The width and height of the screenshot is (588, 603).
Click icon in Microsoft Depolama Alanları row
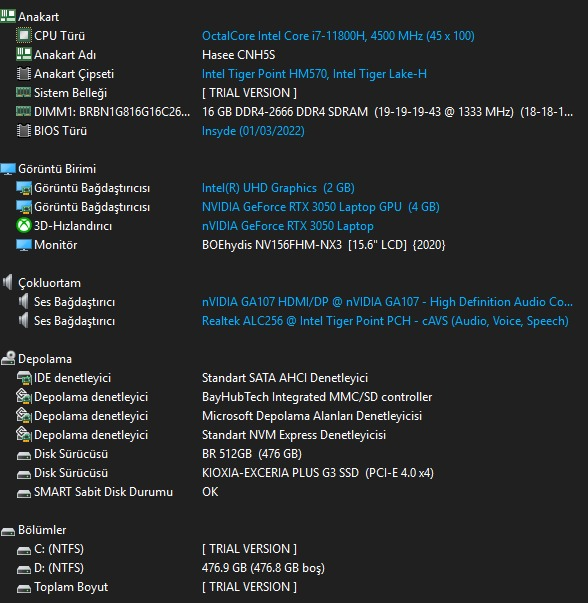(24, 415)
